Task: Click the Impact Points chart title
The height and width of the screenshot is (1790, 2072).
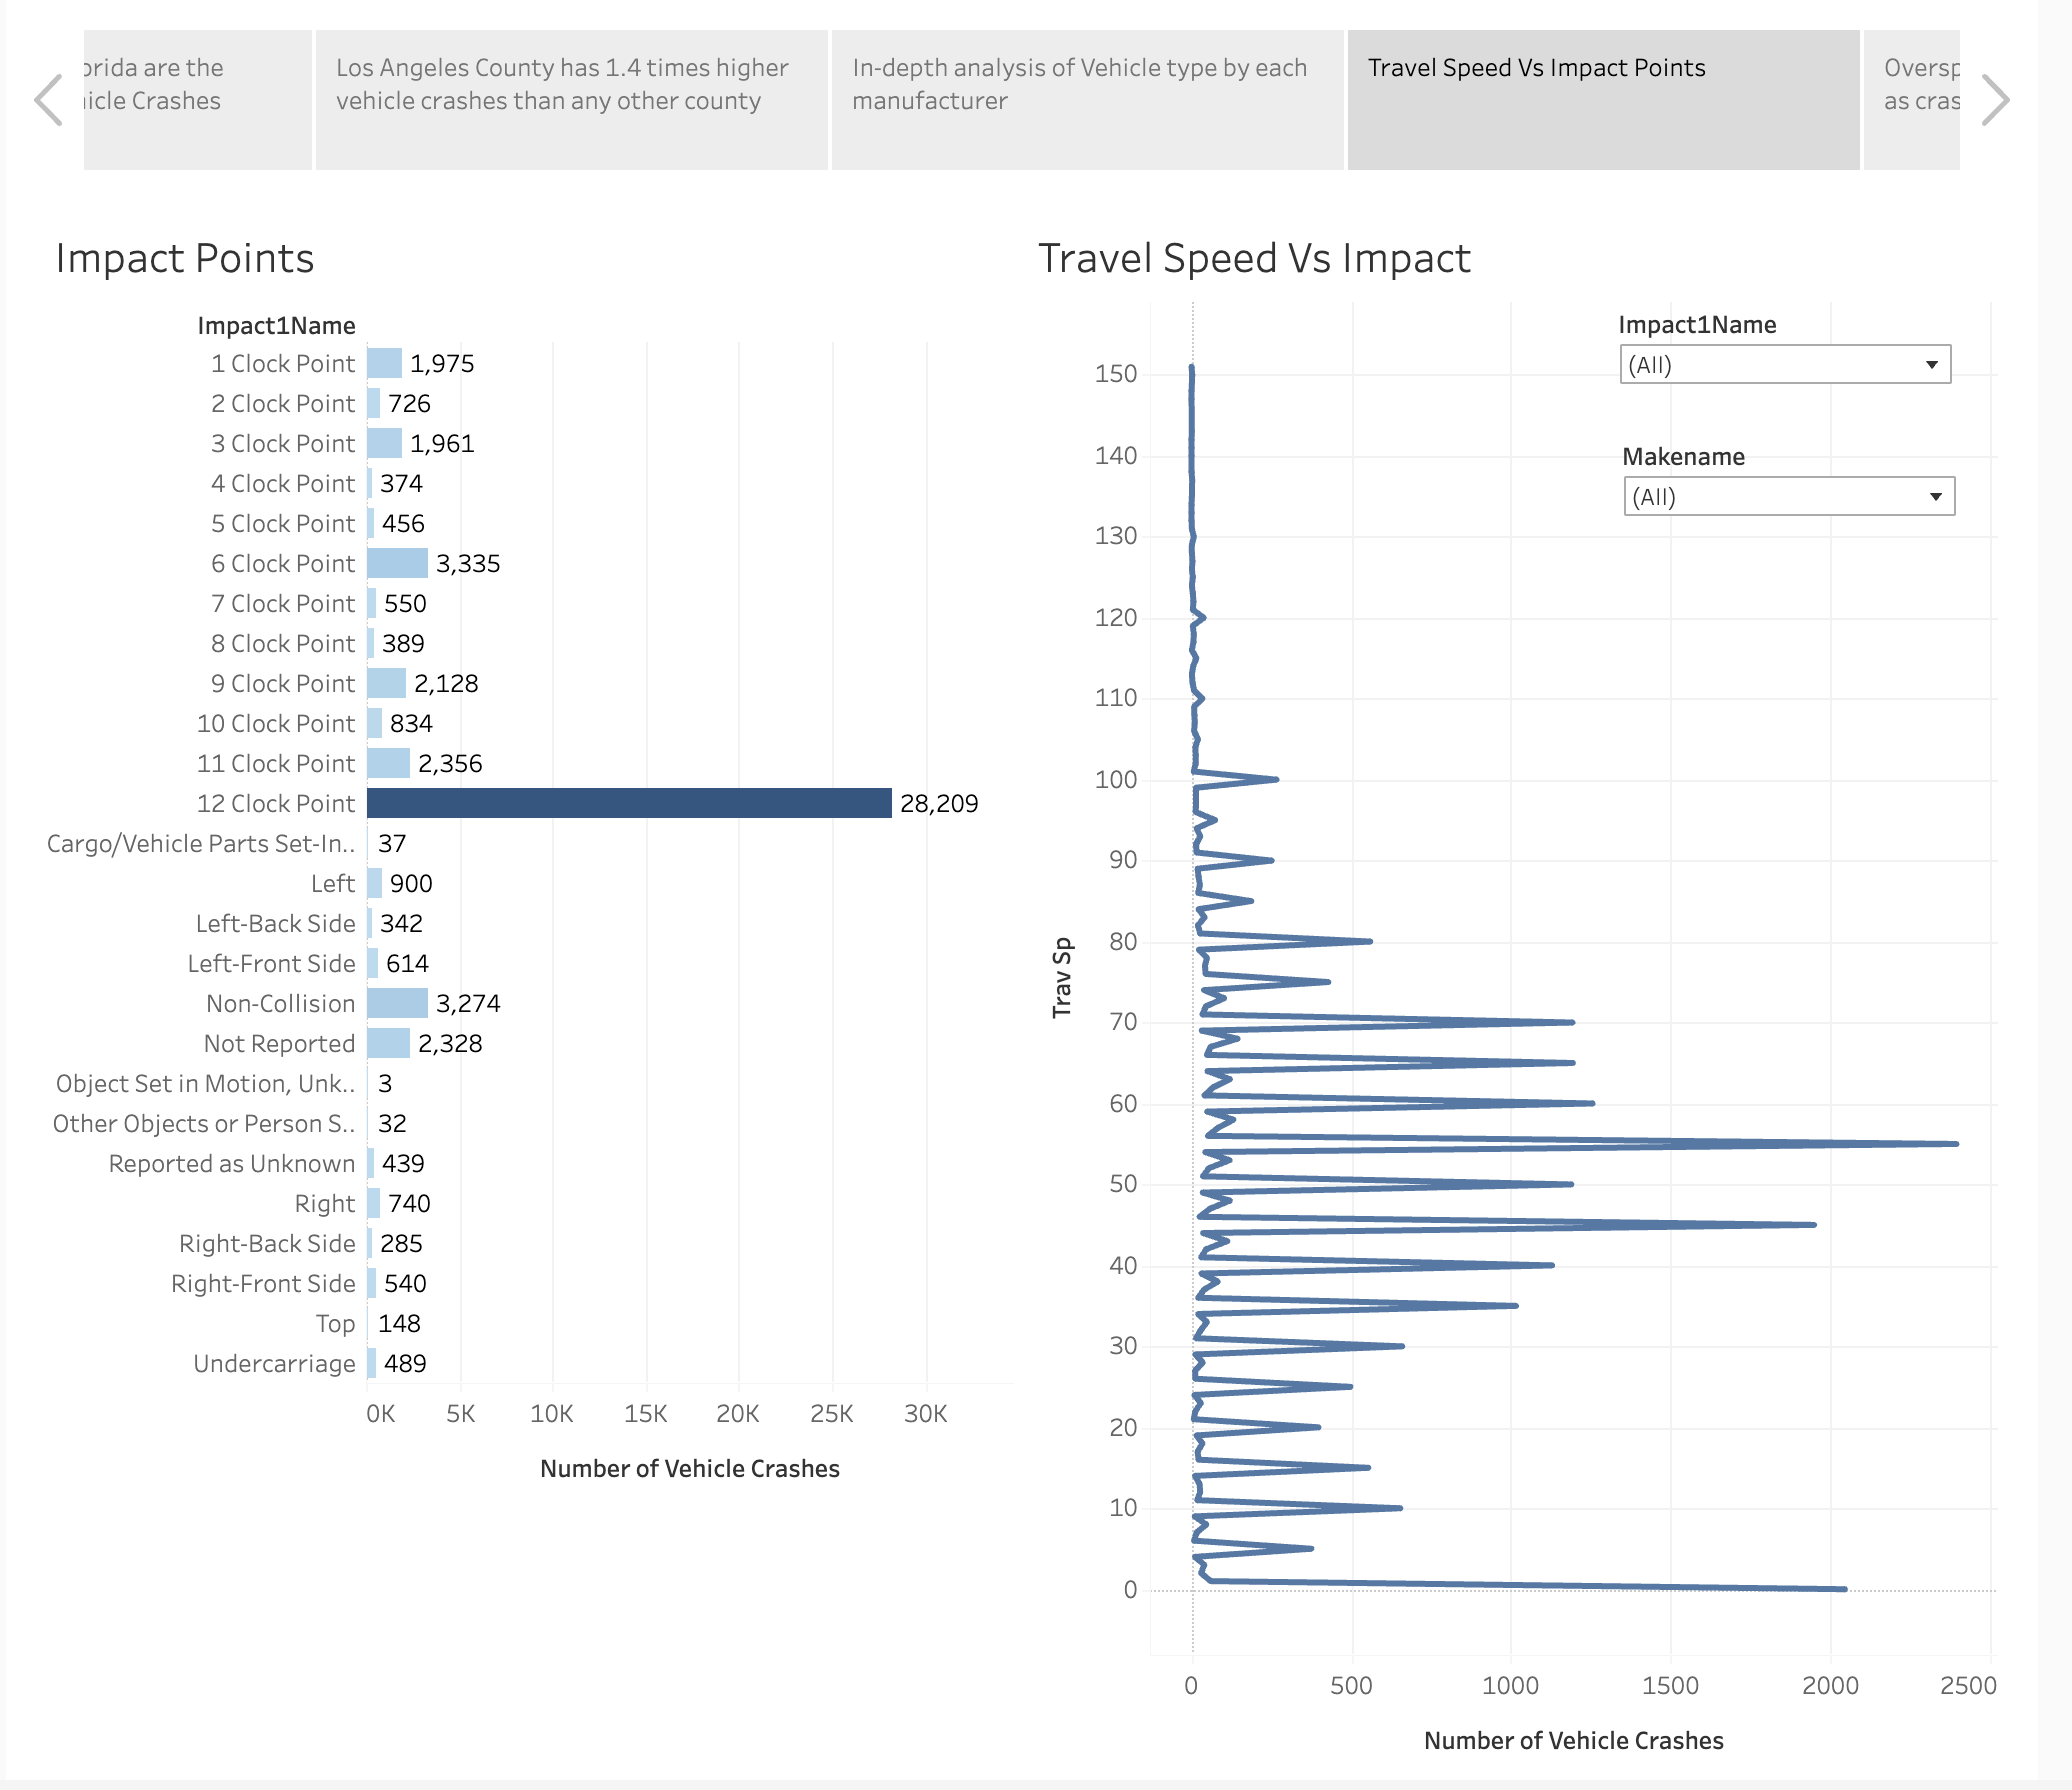Action: [185, 258]
